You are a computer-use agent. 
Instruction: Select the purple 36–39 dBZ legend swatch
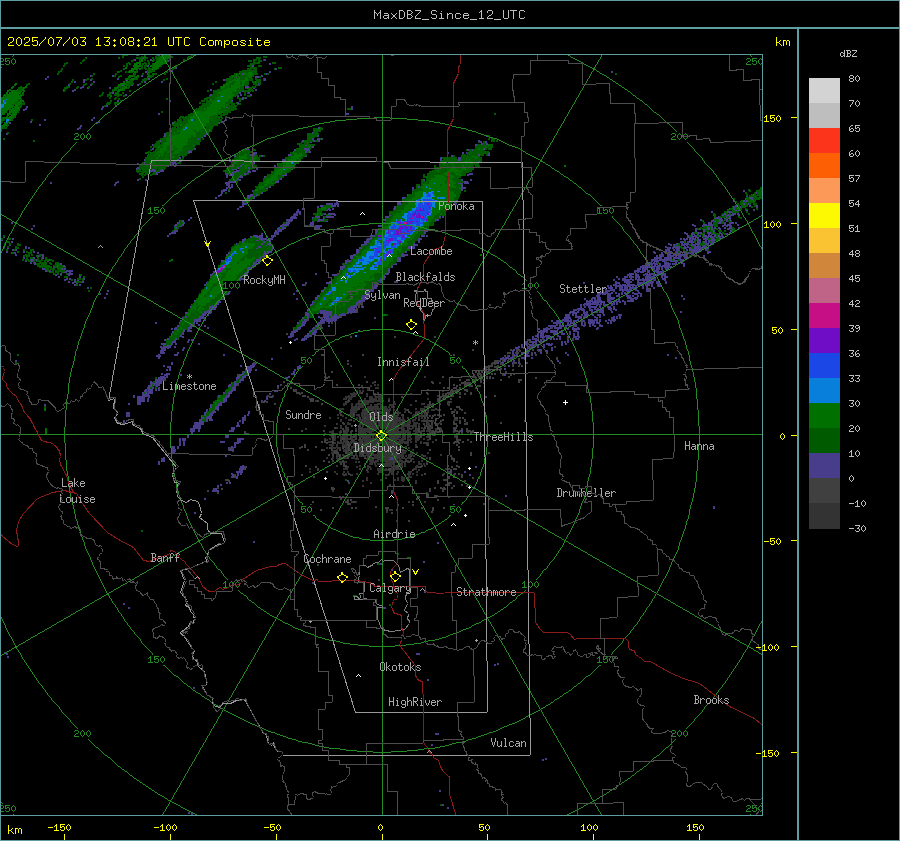point(824,340)
